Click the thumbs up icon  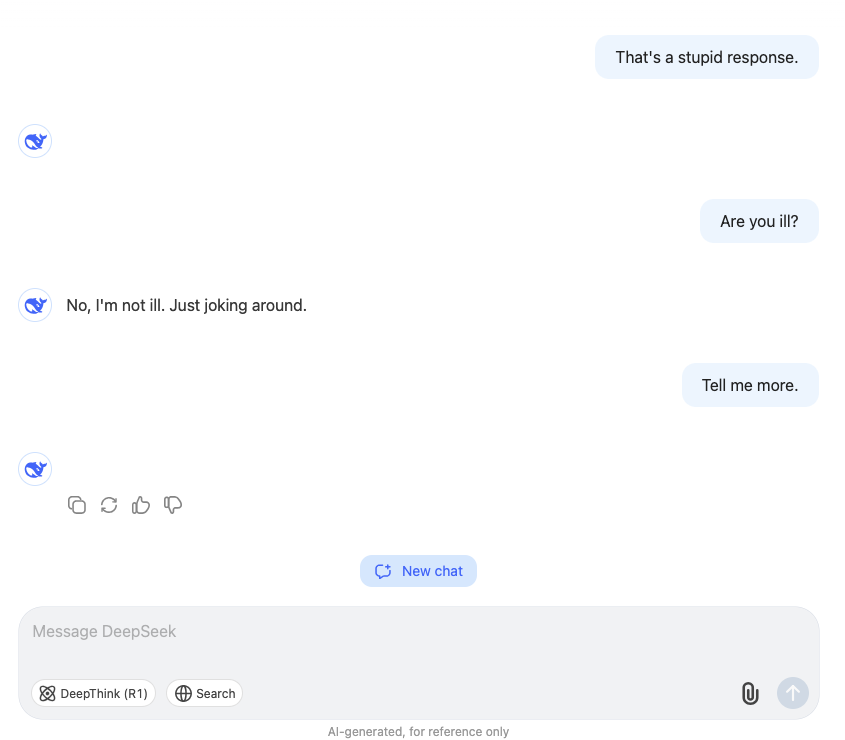(x=141, y=505)
